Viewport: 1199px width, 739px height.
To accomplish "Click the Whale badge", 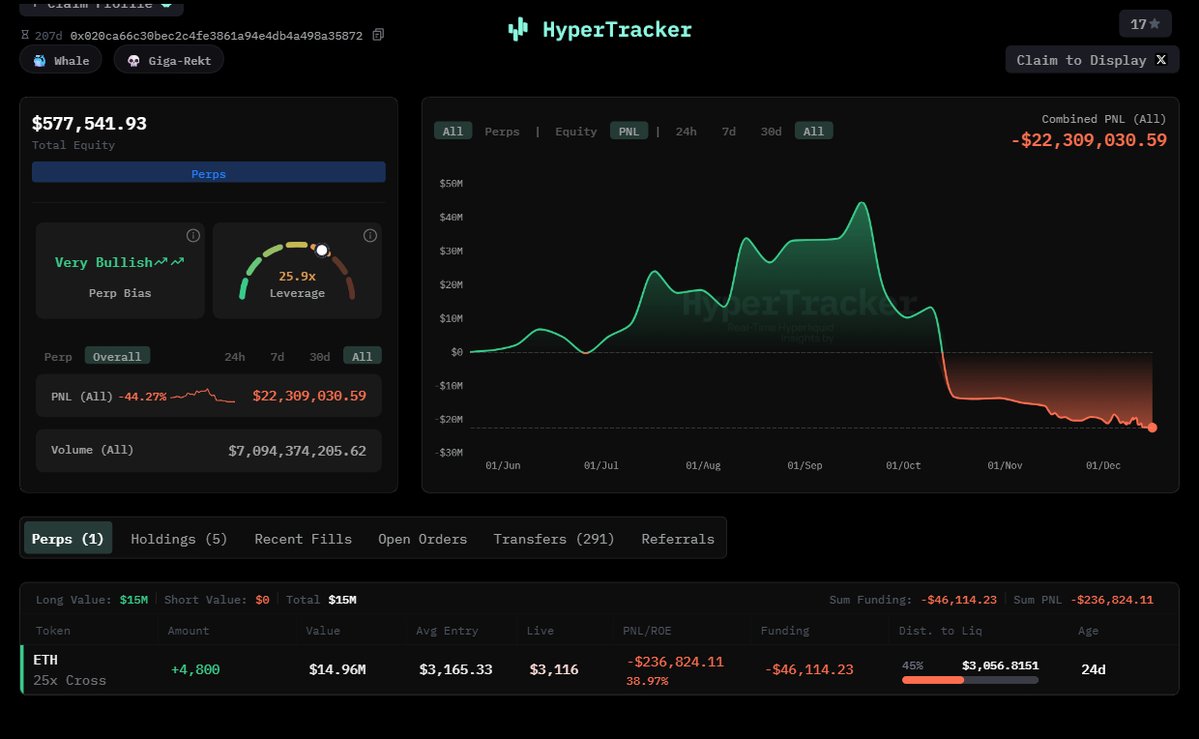I will (61, 60).
